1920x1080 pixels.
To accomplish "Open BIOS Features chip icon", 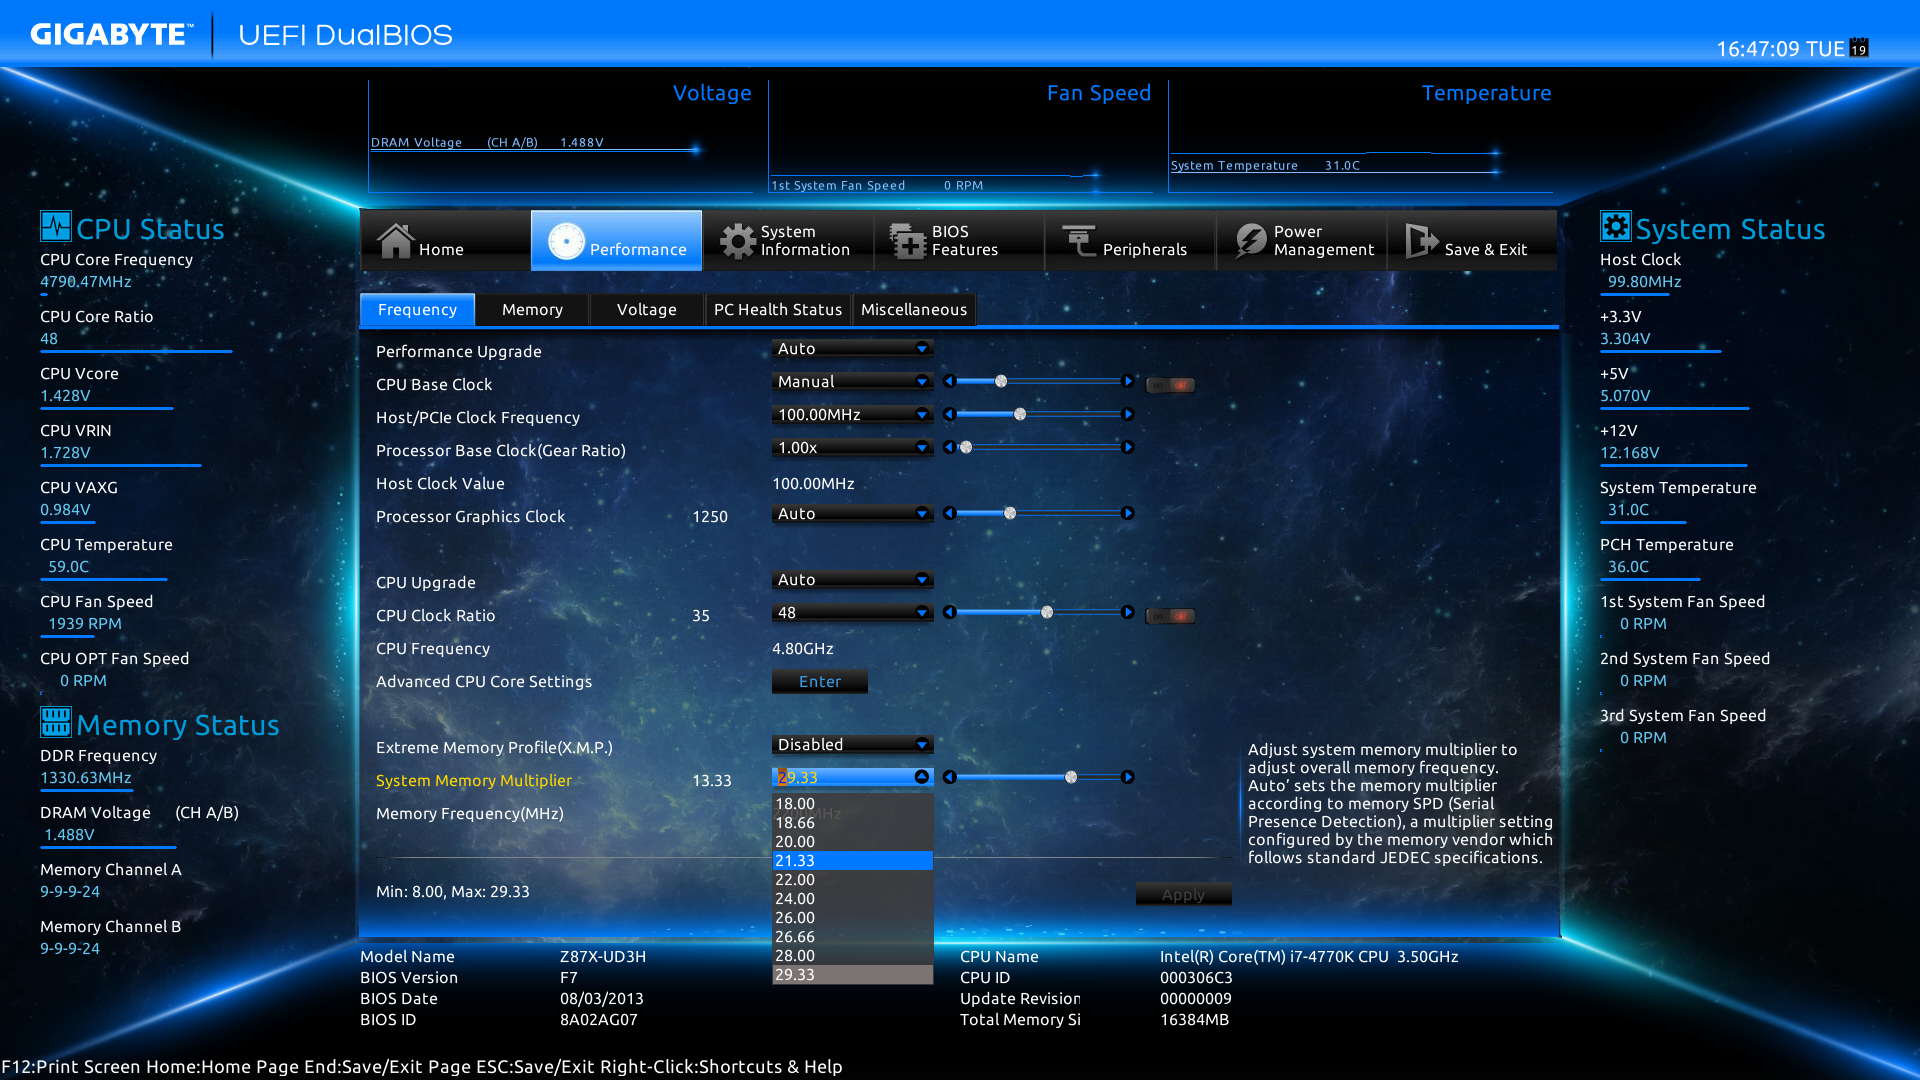I will click(908, 241).
